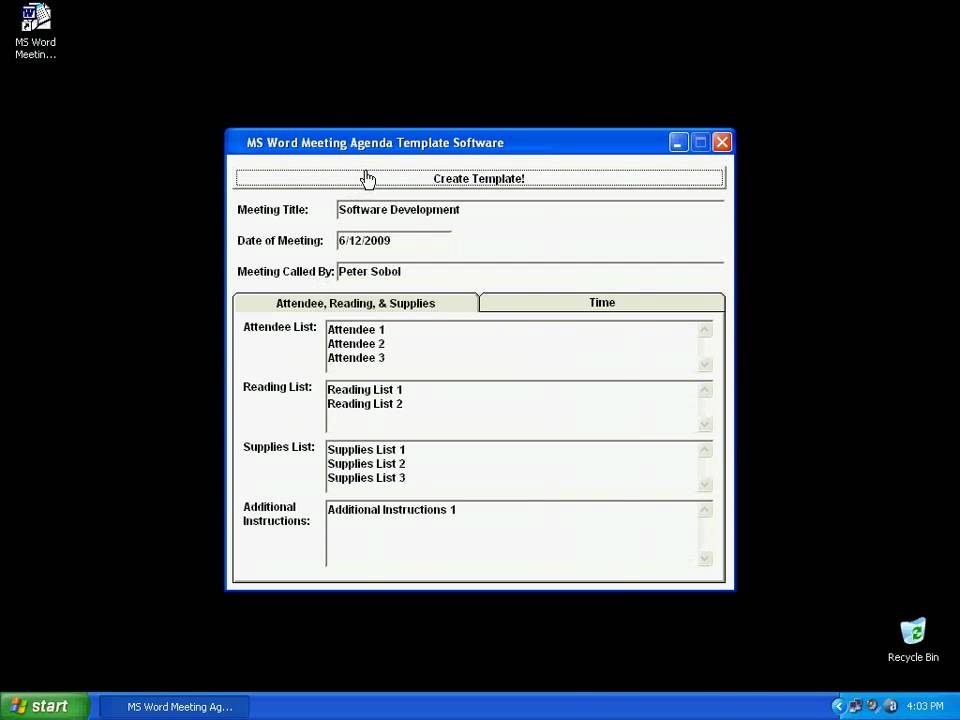Click the Create Template! button

(x=479, y=178)
